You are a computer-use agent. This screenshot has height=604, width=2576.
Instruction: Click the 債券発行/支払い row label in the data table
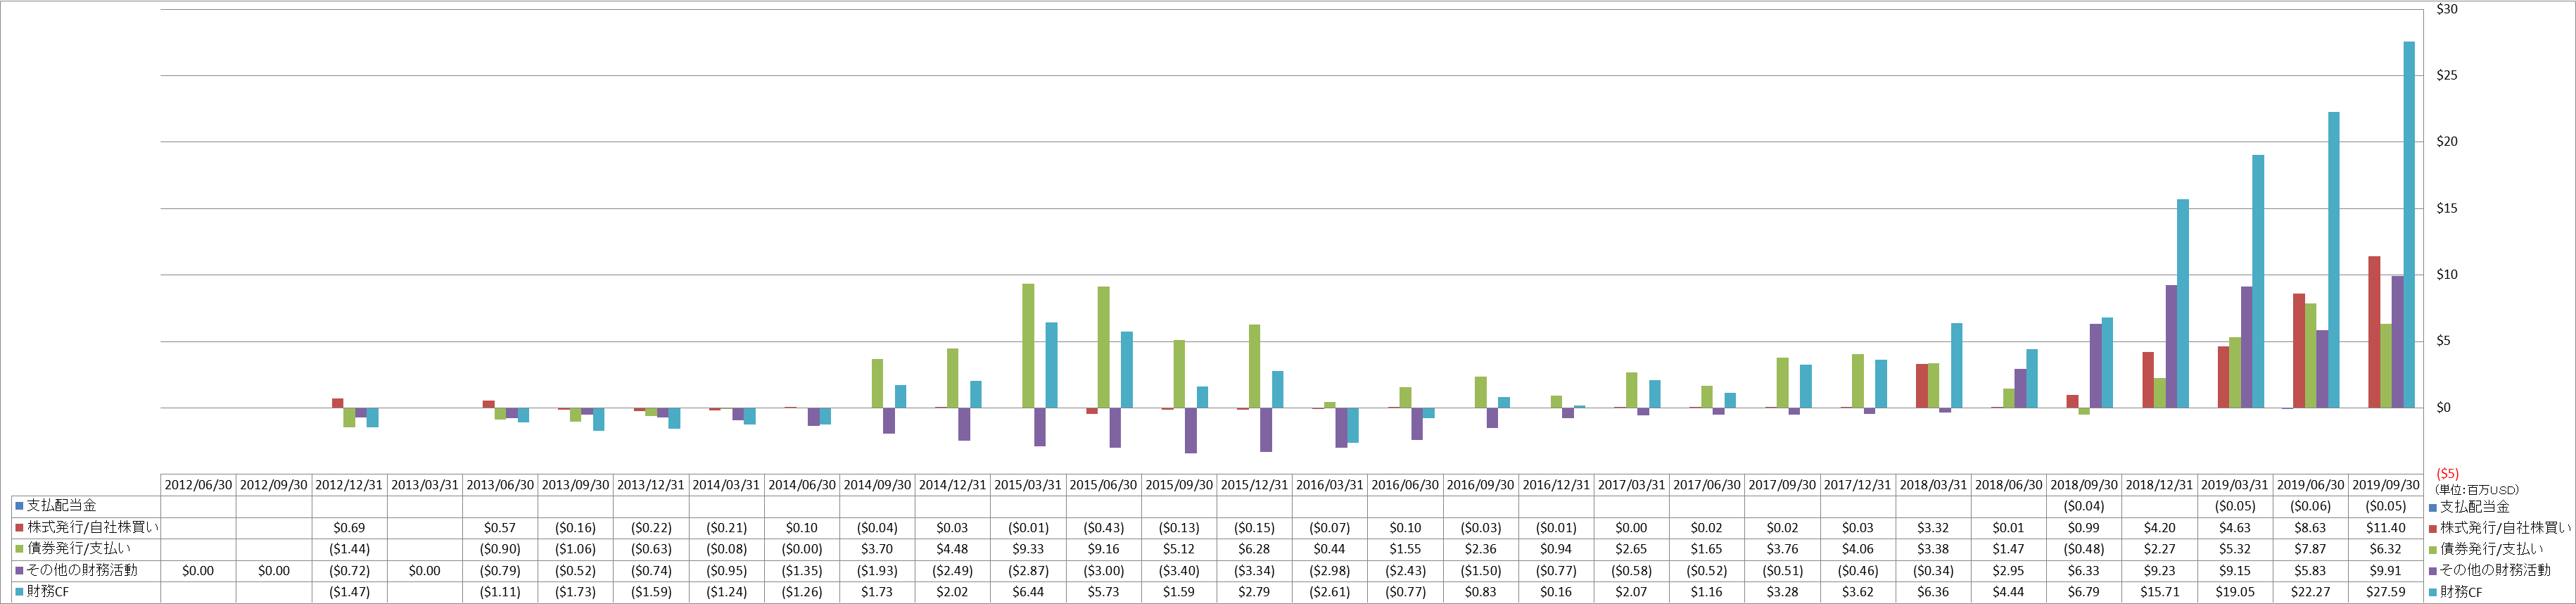(x=78, y=548)
